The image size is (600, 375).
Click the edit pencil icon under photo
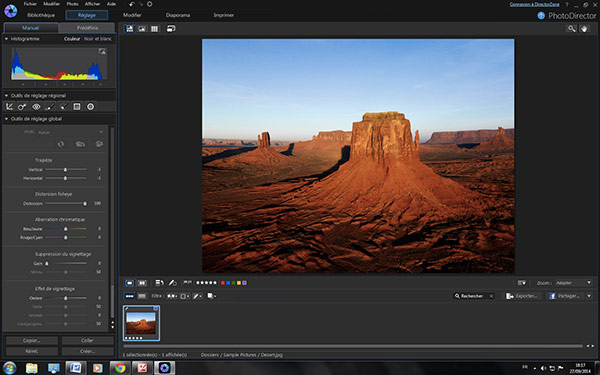point(173,283)
